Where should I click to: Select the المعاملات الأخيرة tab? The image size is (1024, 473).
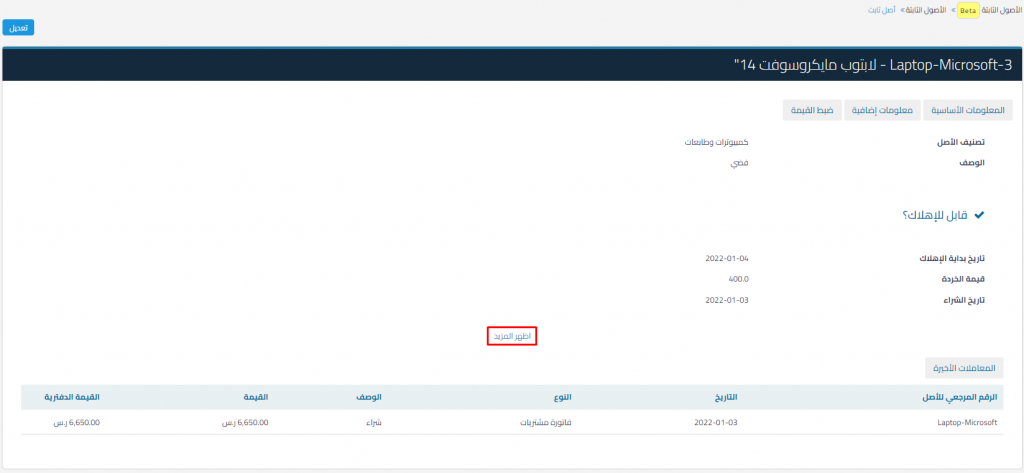click(966, 367)
